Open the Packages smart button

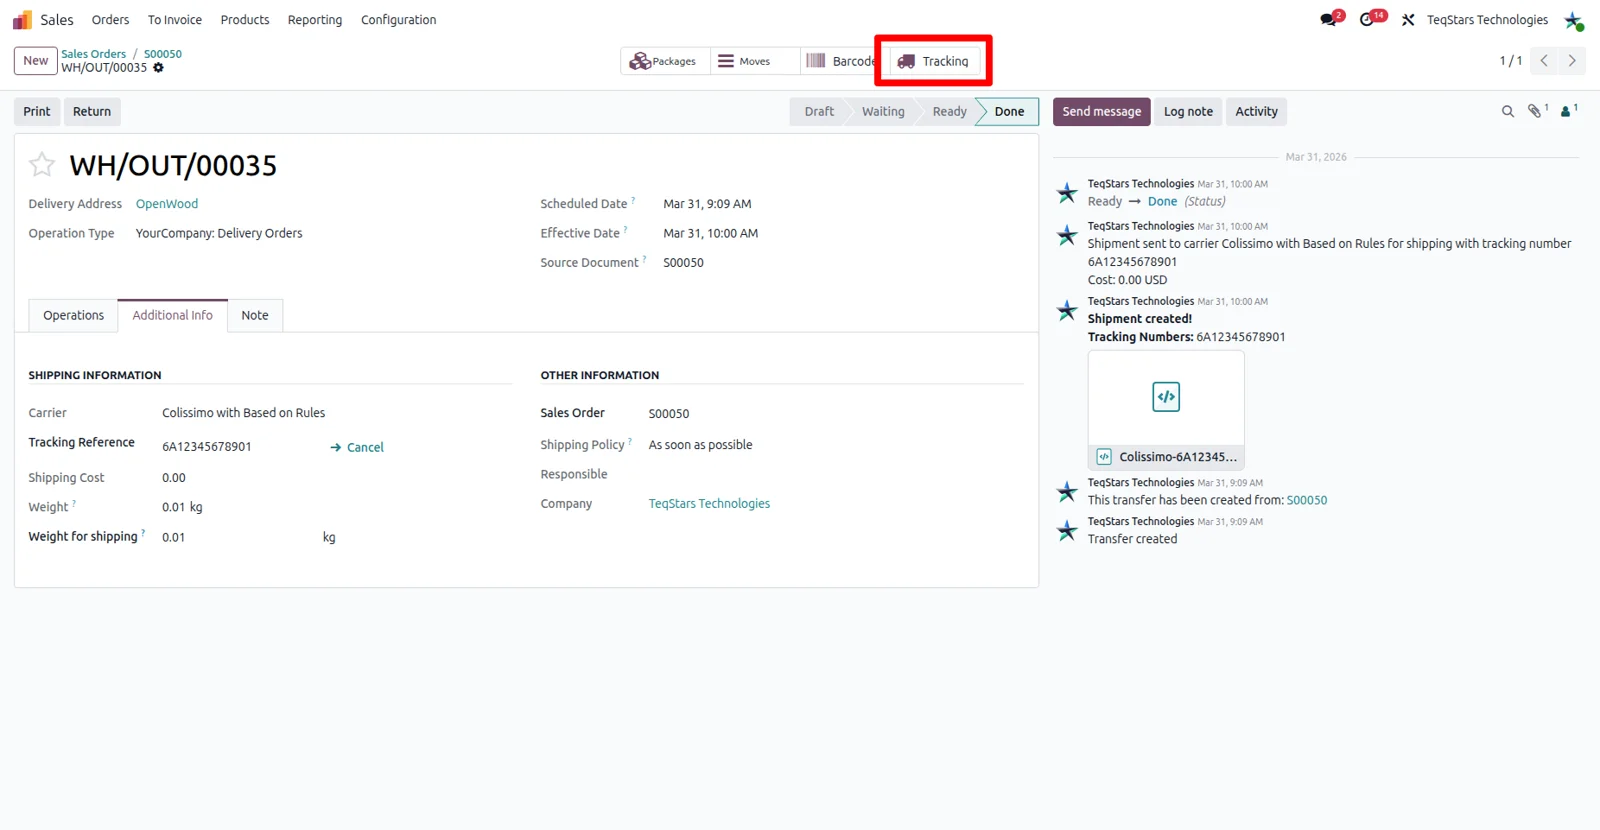tap(665, 61)
